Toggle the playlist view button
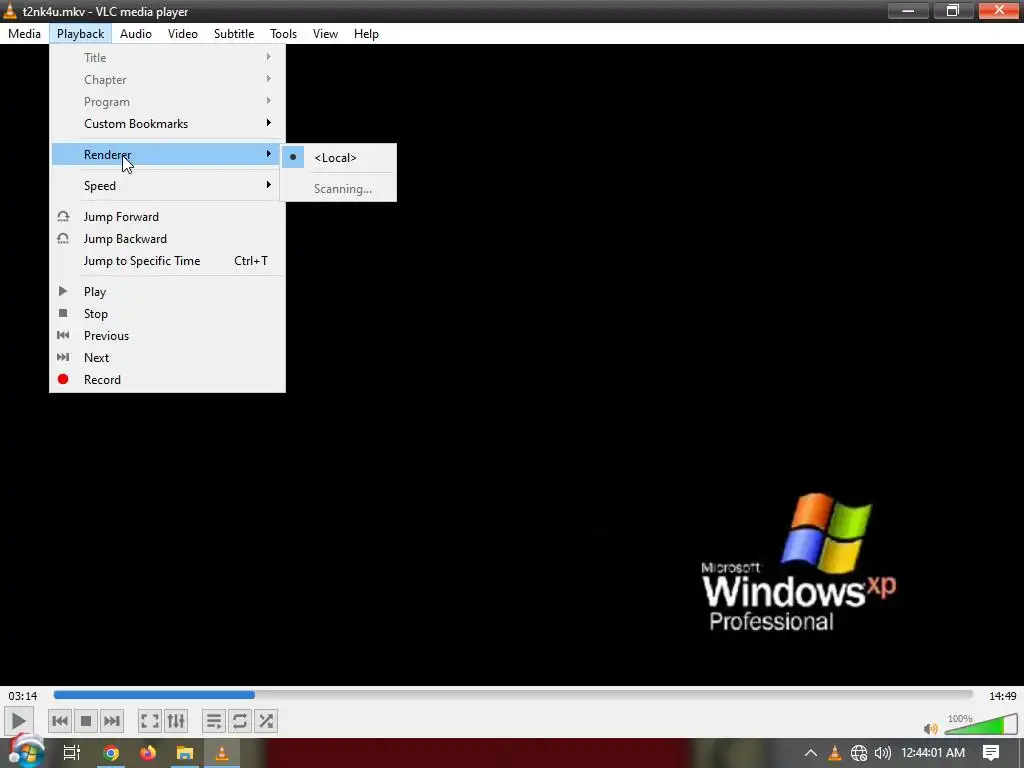Image resolution: width=1024 pixels, height=768 pixels. point(214,721)
